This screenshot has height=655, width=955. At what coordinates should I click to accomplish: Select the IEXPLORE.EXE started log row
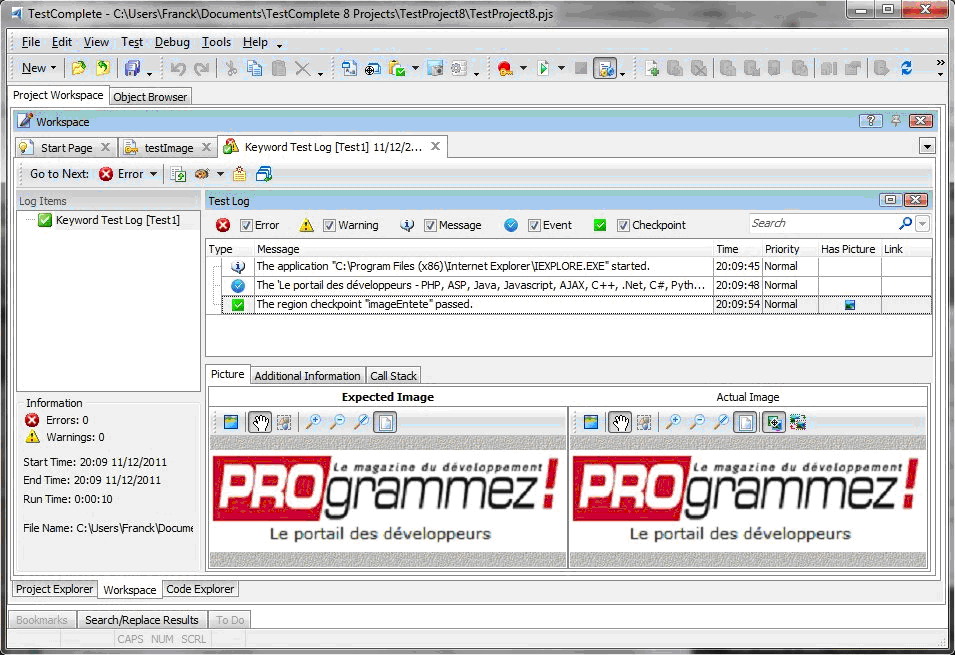point(576,266)
